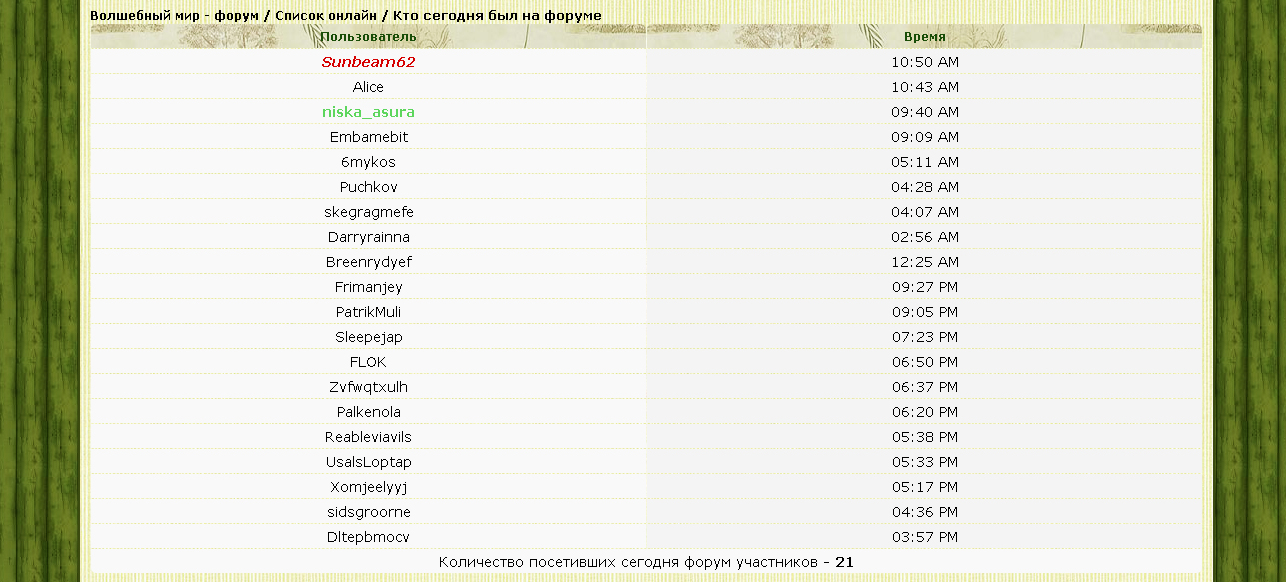Select the 10:50 AM time cell
1286x582 pixels.
[x=924, y=62]
